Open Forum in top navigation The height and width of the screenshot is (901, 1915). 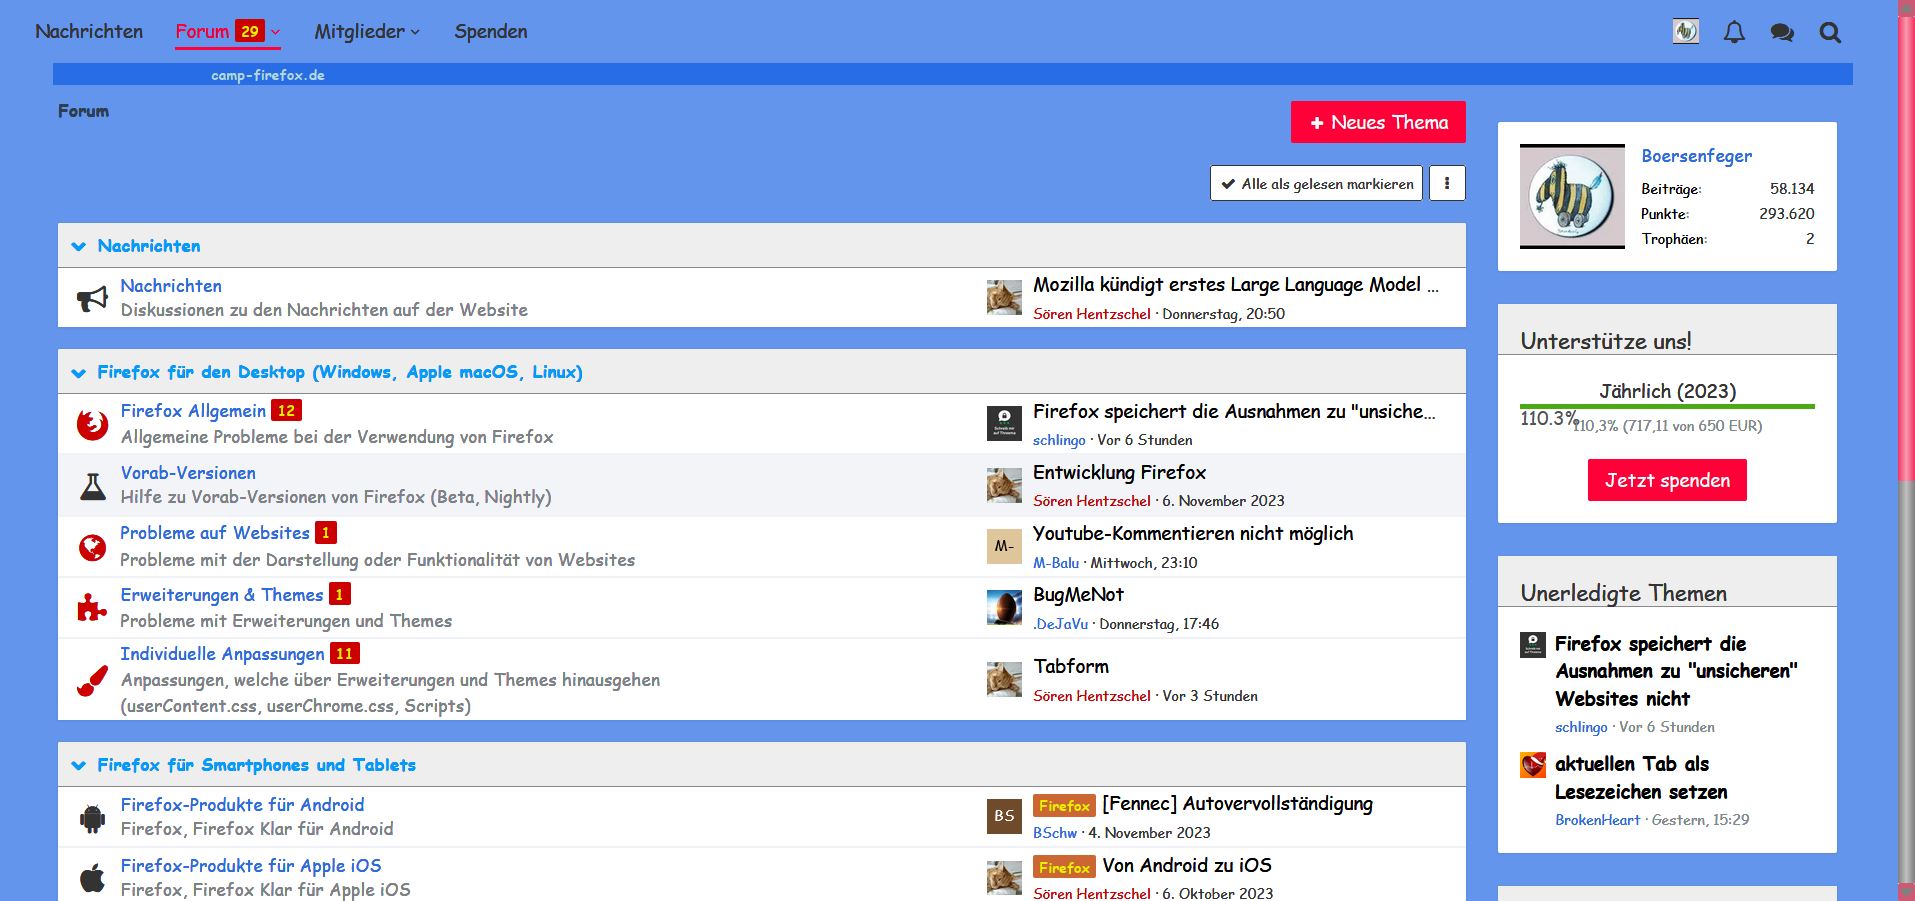coord(202,32)
